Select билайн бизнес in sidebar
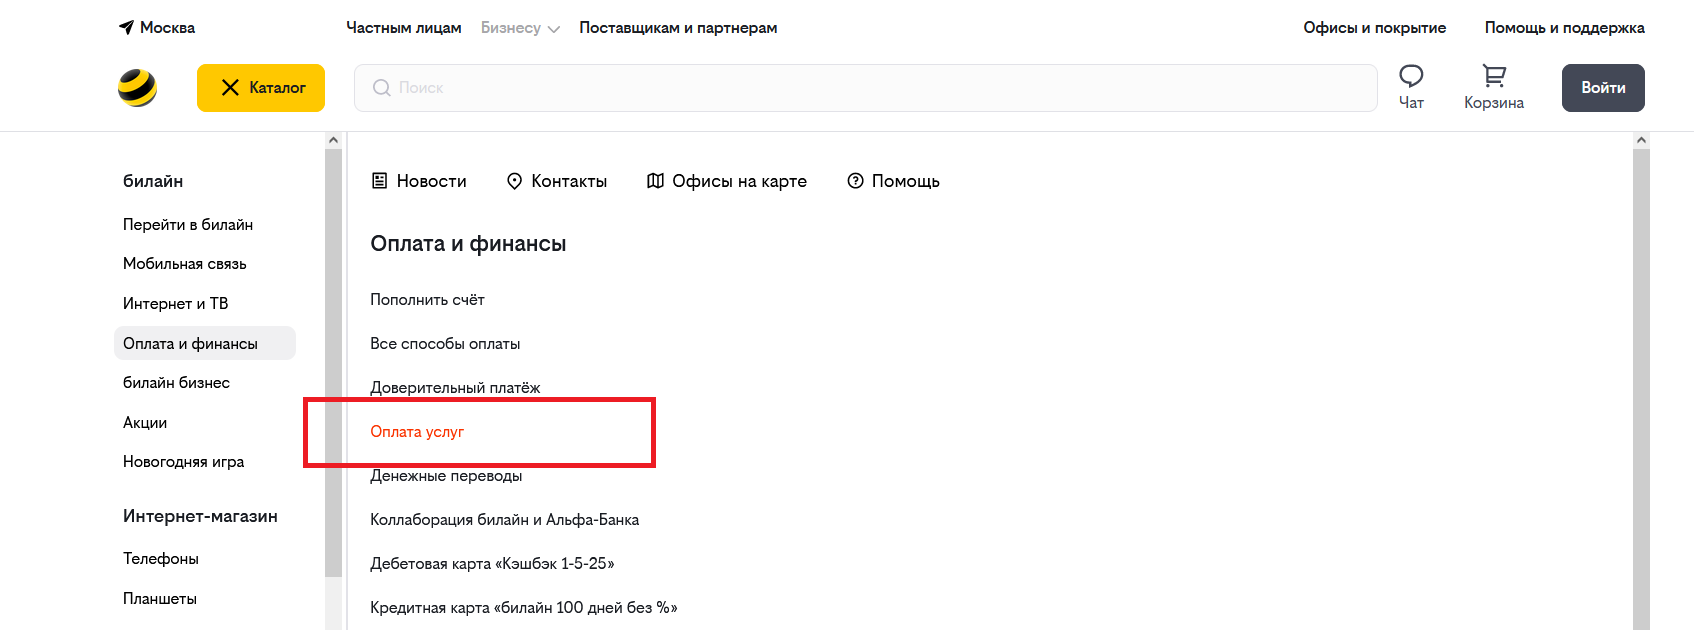The width and height of the screenshot is (1694, 630). 177,383
